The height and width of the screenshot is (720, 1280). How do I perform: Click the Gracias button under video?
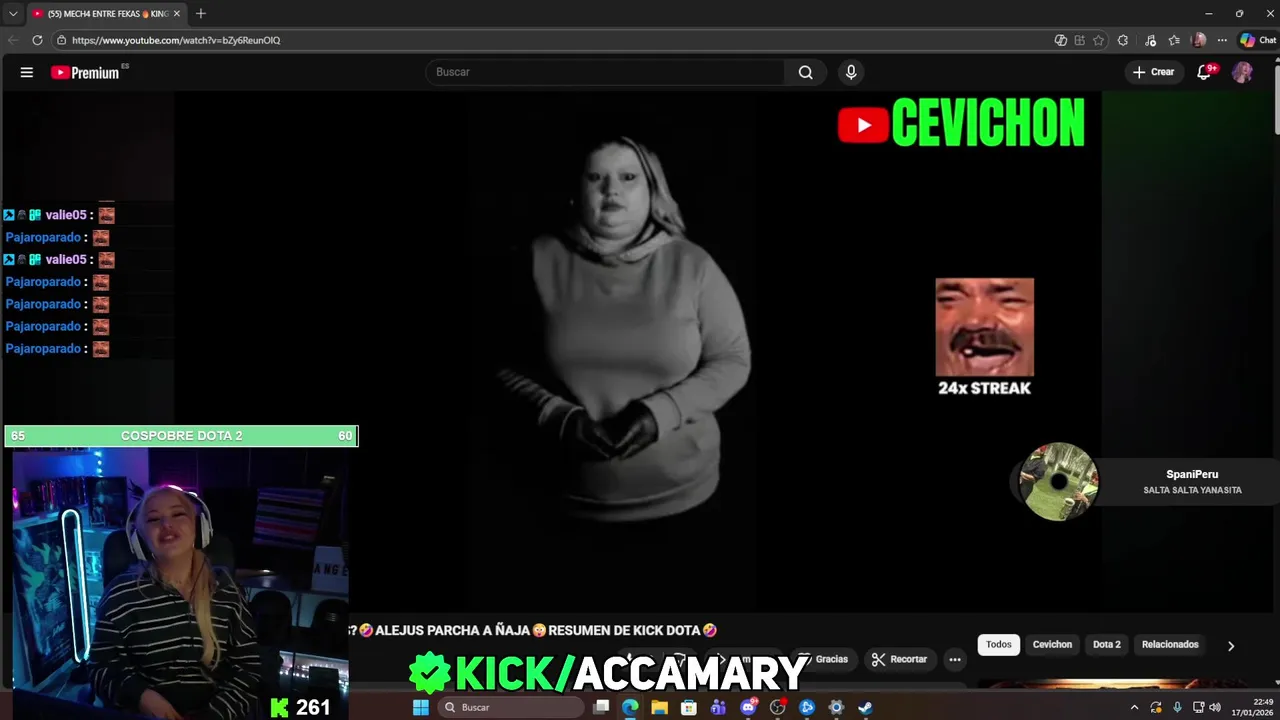point(823,659)
